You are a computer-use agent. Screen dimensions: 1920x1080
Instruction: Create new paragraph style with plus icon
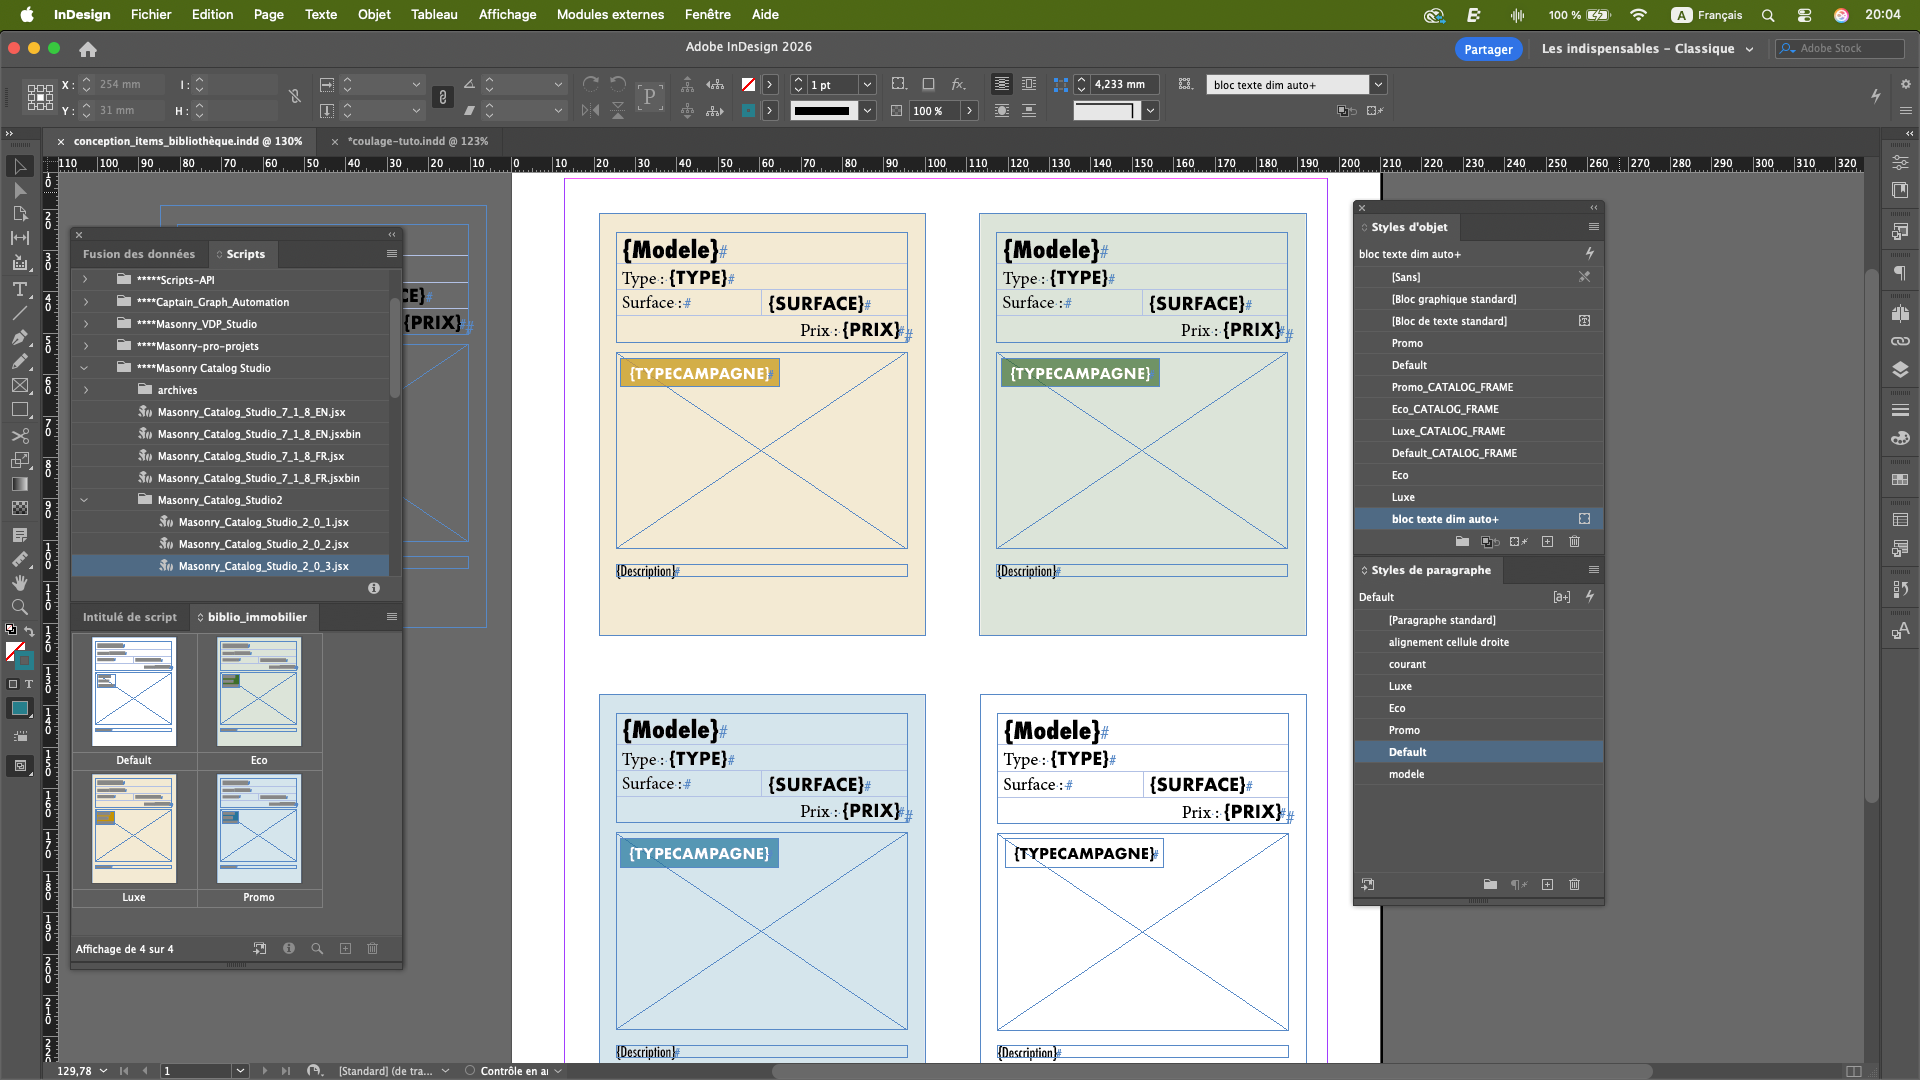point(1547,884)
